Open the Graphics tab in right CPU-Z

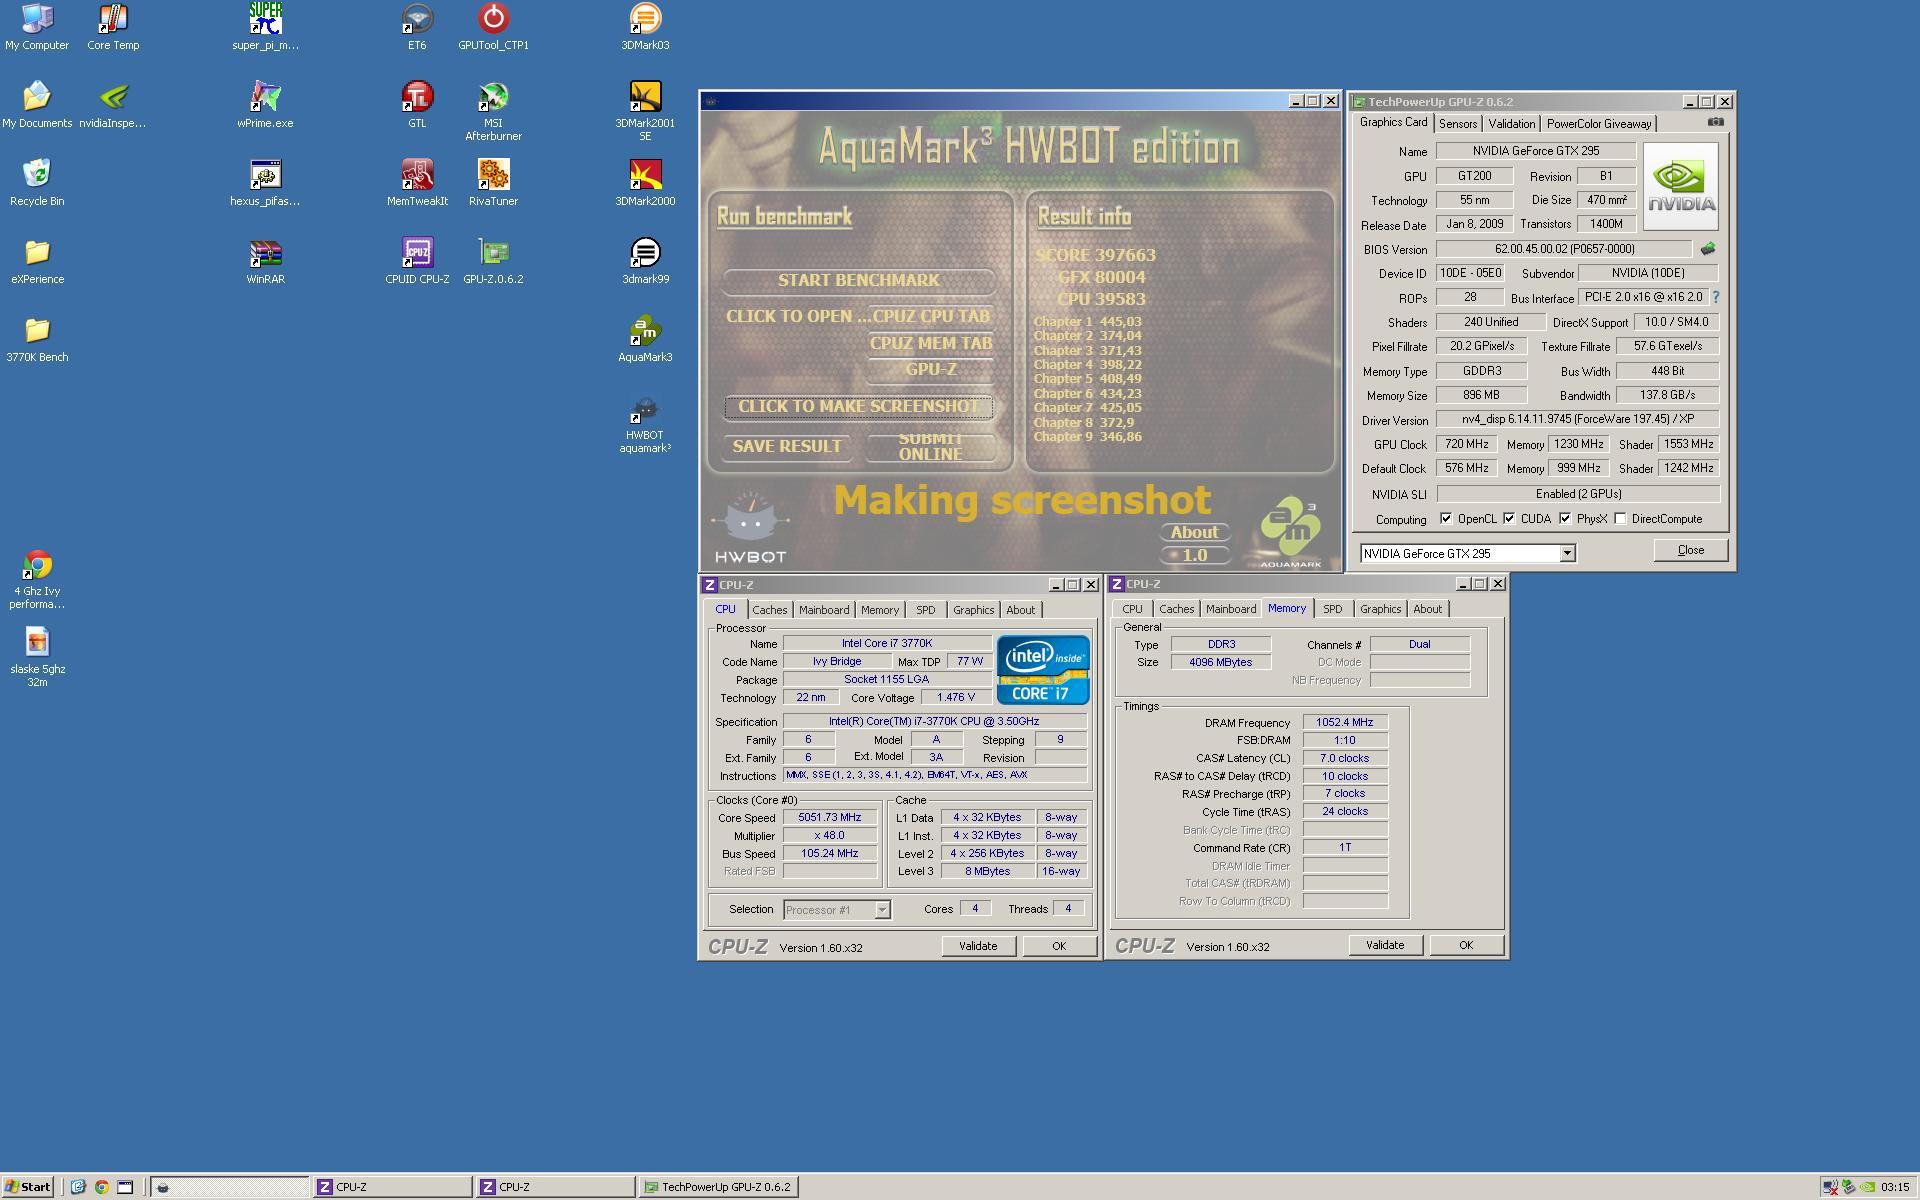tap(1380, 609)
